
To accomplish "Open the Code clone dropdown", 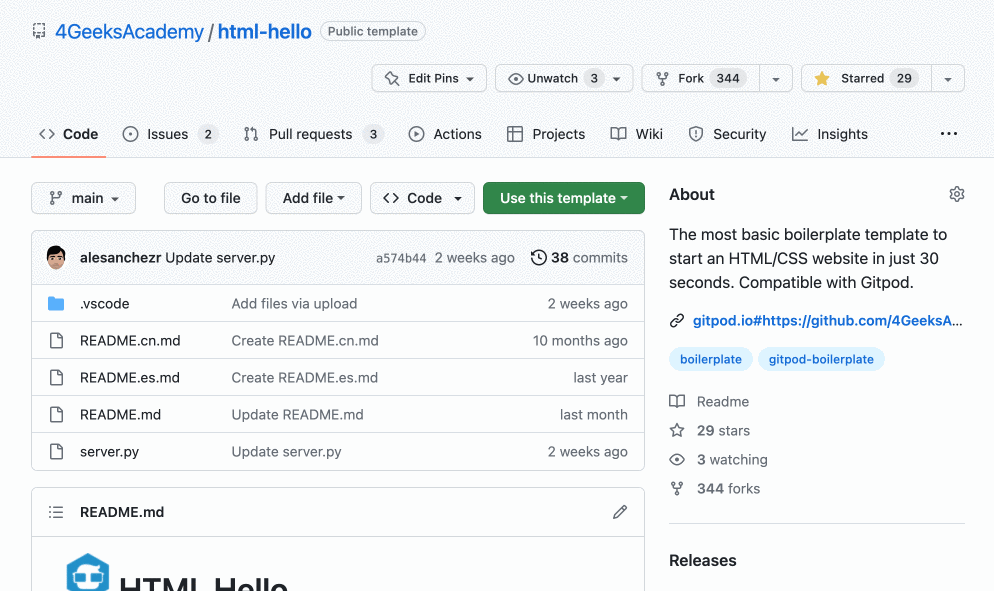I will [422, 198].
